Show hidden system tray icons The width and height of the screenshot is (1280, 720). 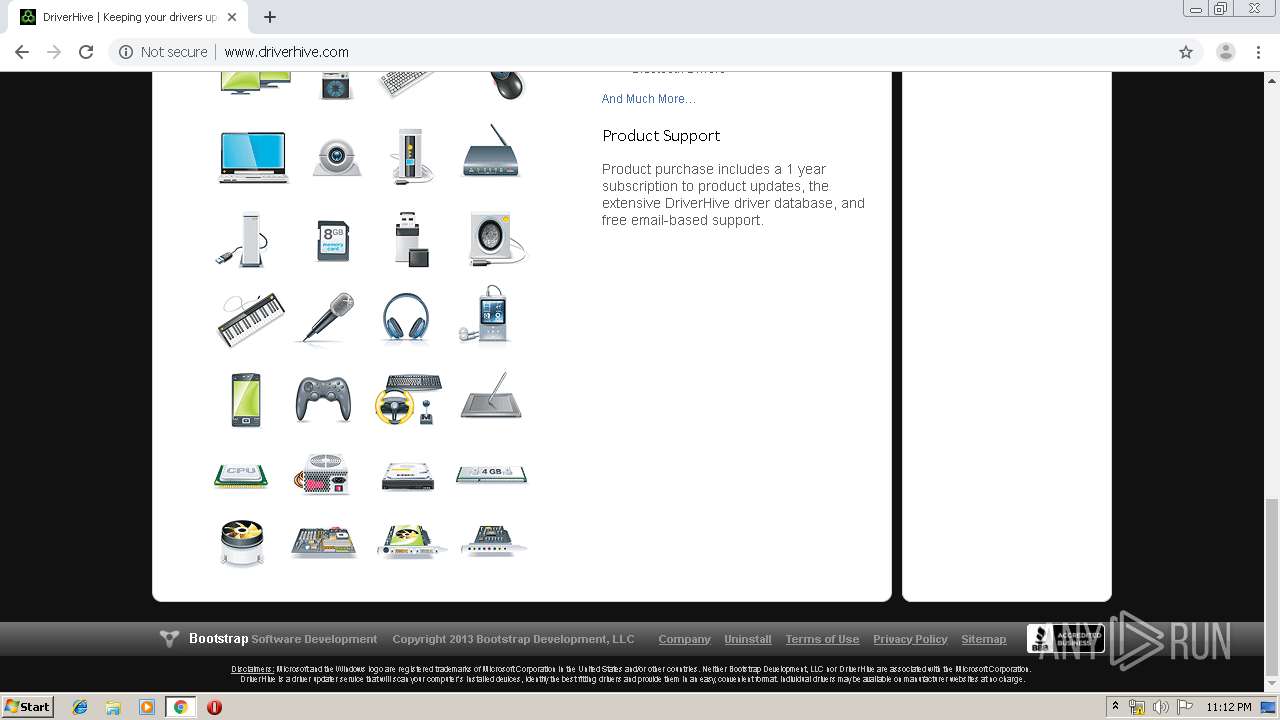(x=1115, y=707)
